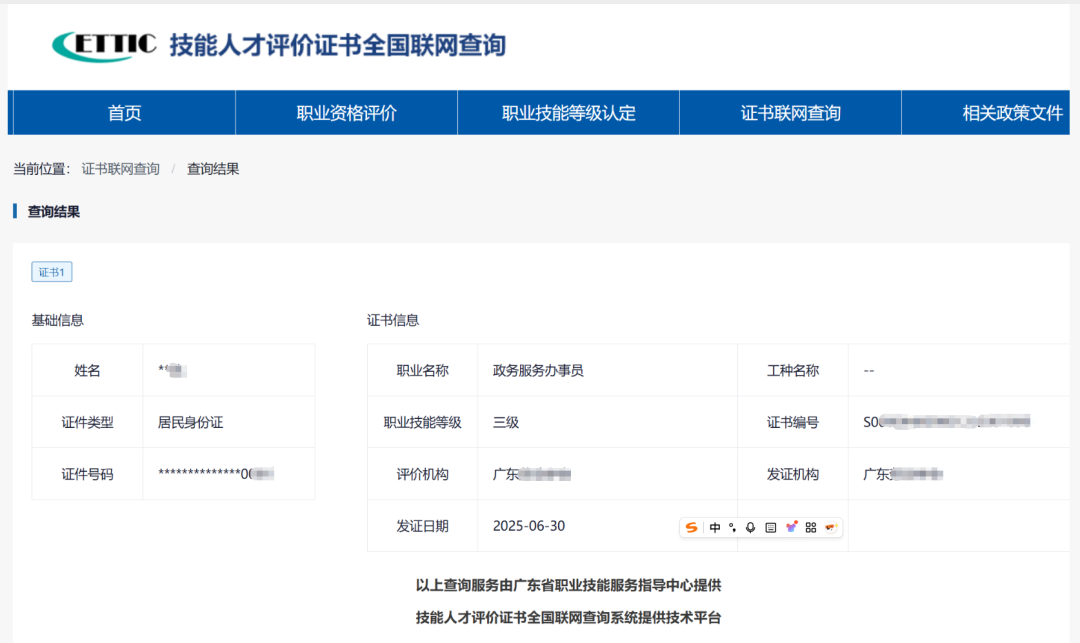Click the punctuation mode icon

pos(732,527)
